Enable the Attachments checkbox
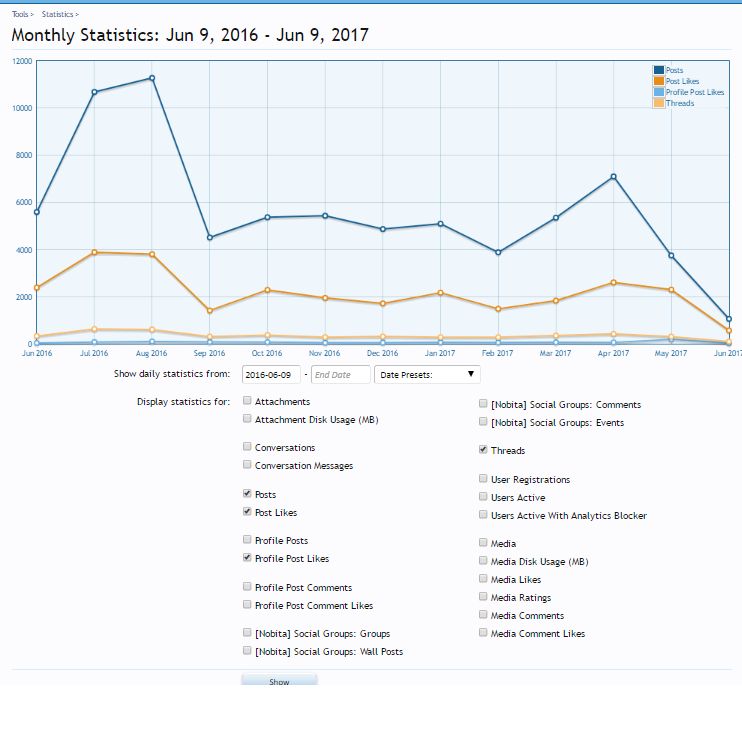 (247, 401)
